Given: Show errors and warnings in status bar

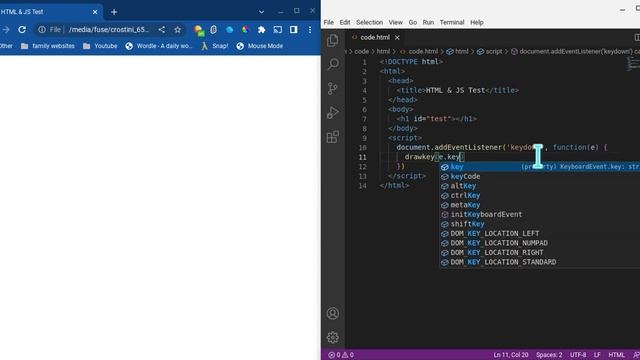Looking at the screenshot, I should (x=341, y=355).
